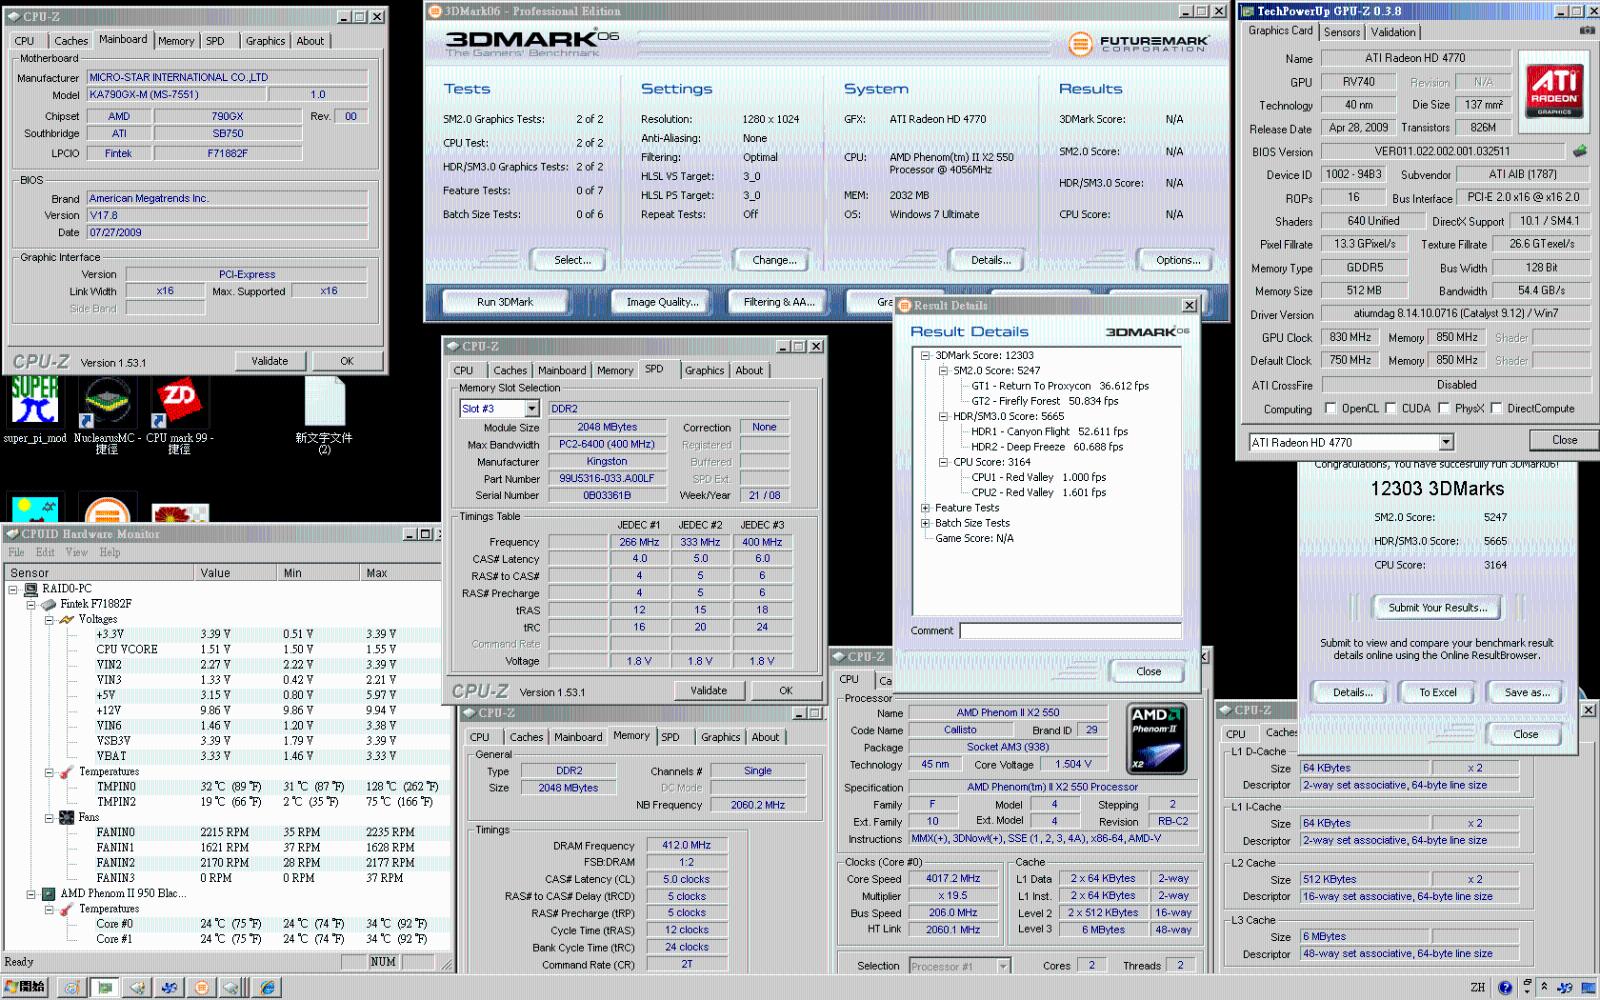Click the Options button under Results in 3DMark06
Screen dimensions: 1600x1000
pyautogui.click(x=1178, y=260)
